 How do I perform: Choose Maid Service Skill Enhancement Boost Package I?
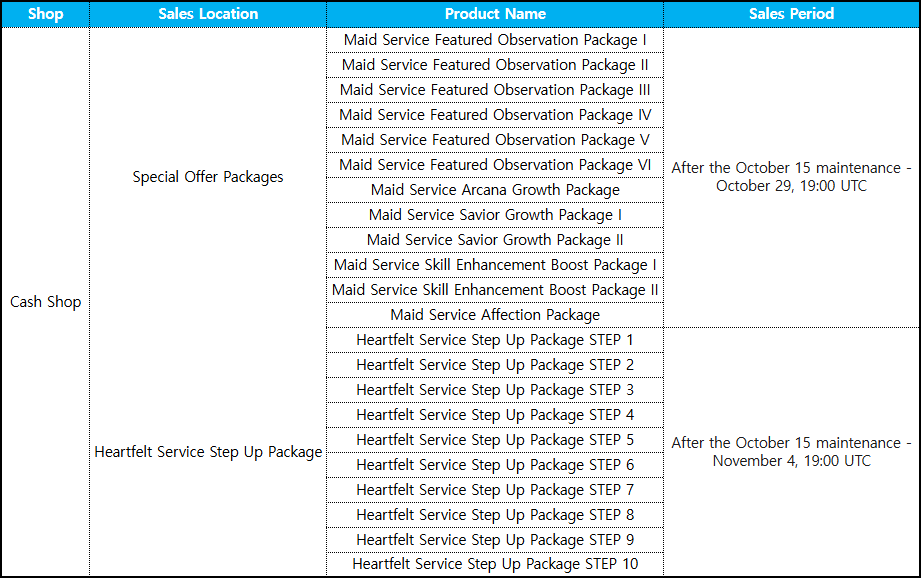[495, 265]
